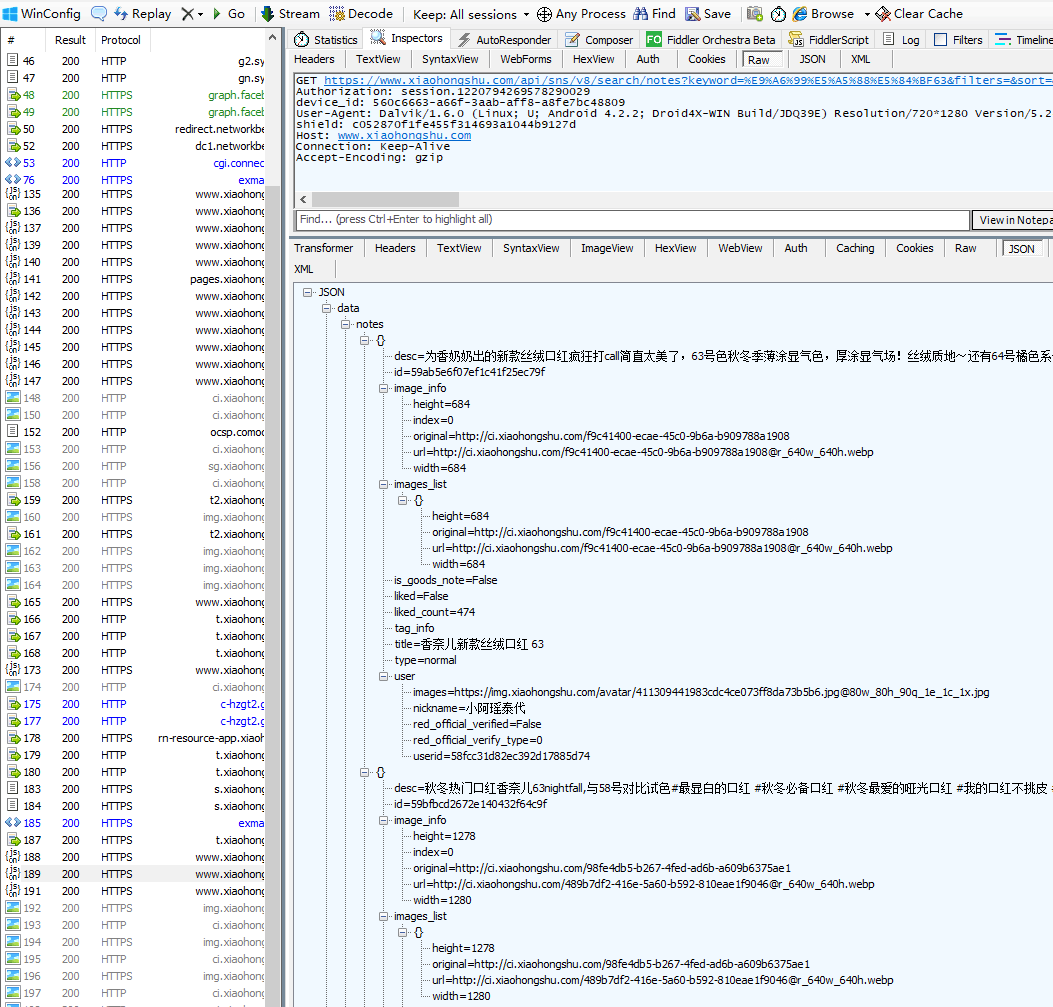1053x1007 pixels.
Task: Open the response Transformer tab
Action: (x=324, y=248)
